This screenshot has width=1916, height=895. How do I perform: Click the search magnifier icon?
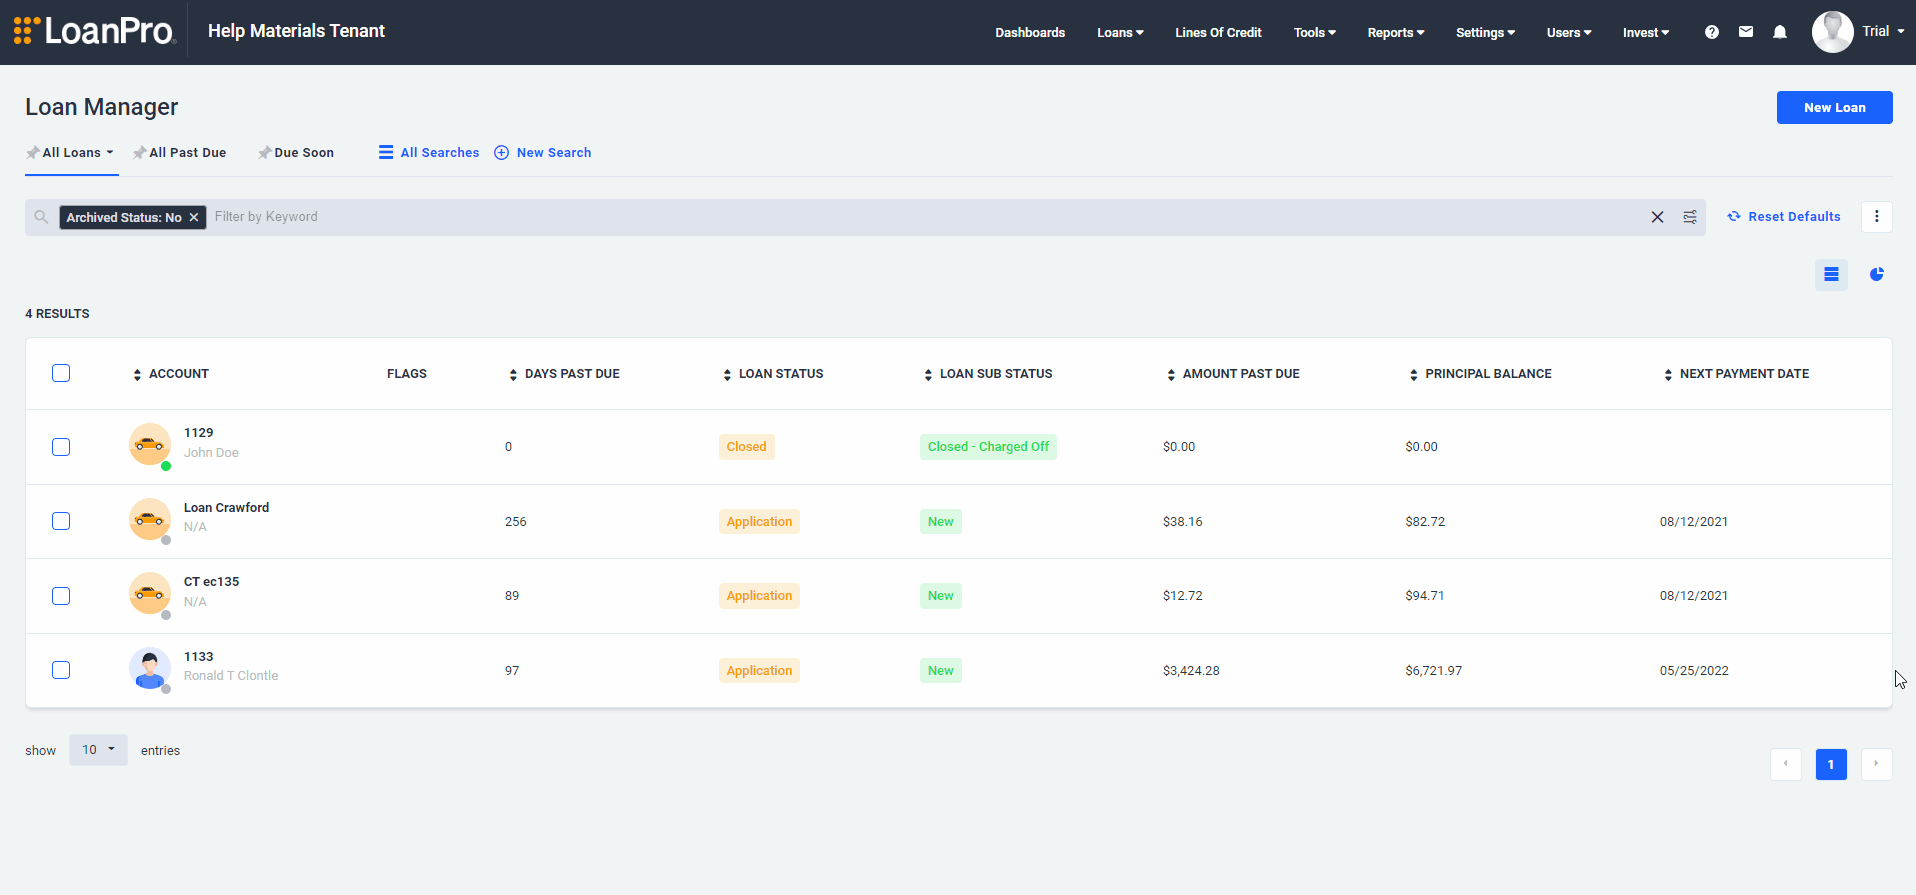click(x=41, y=217)
